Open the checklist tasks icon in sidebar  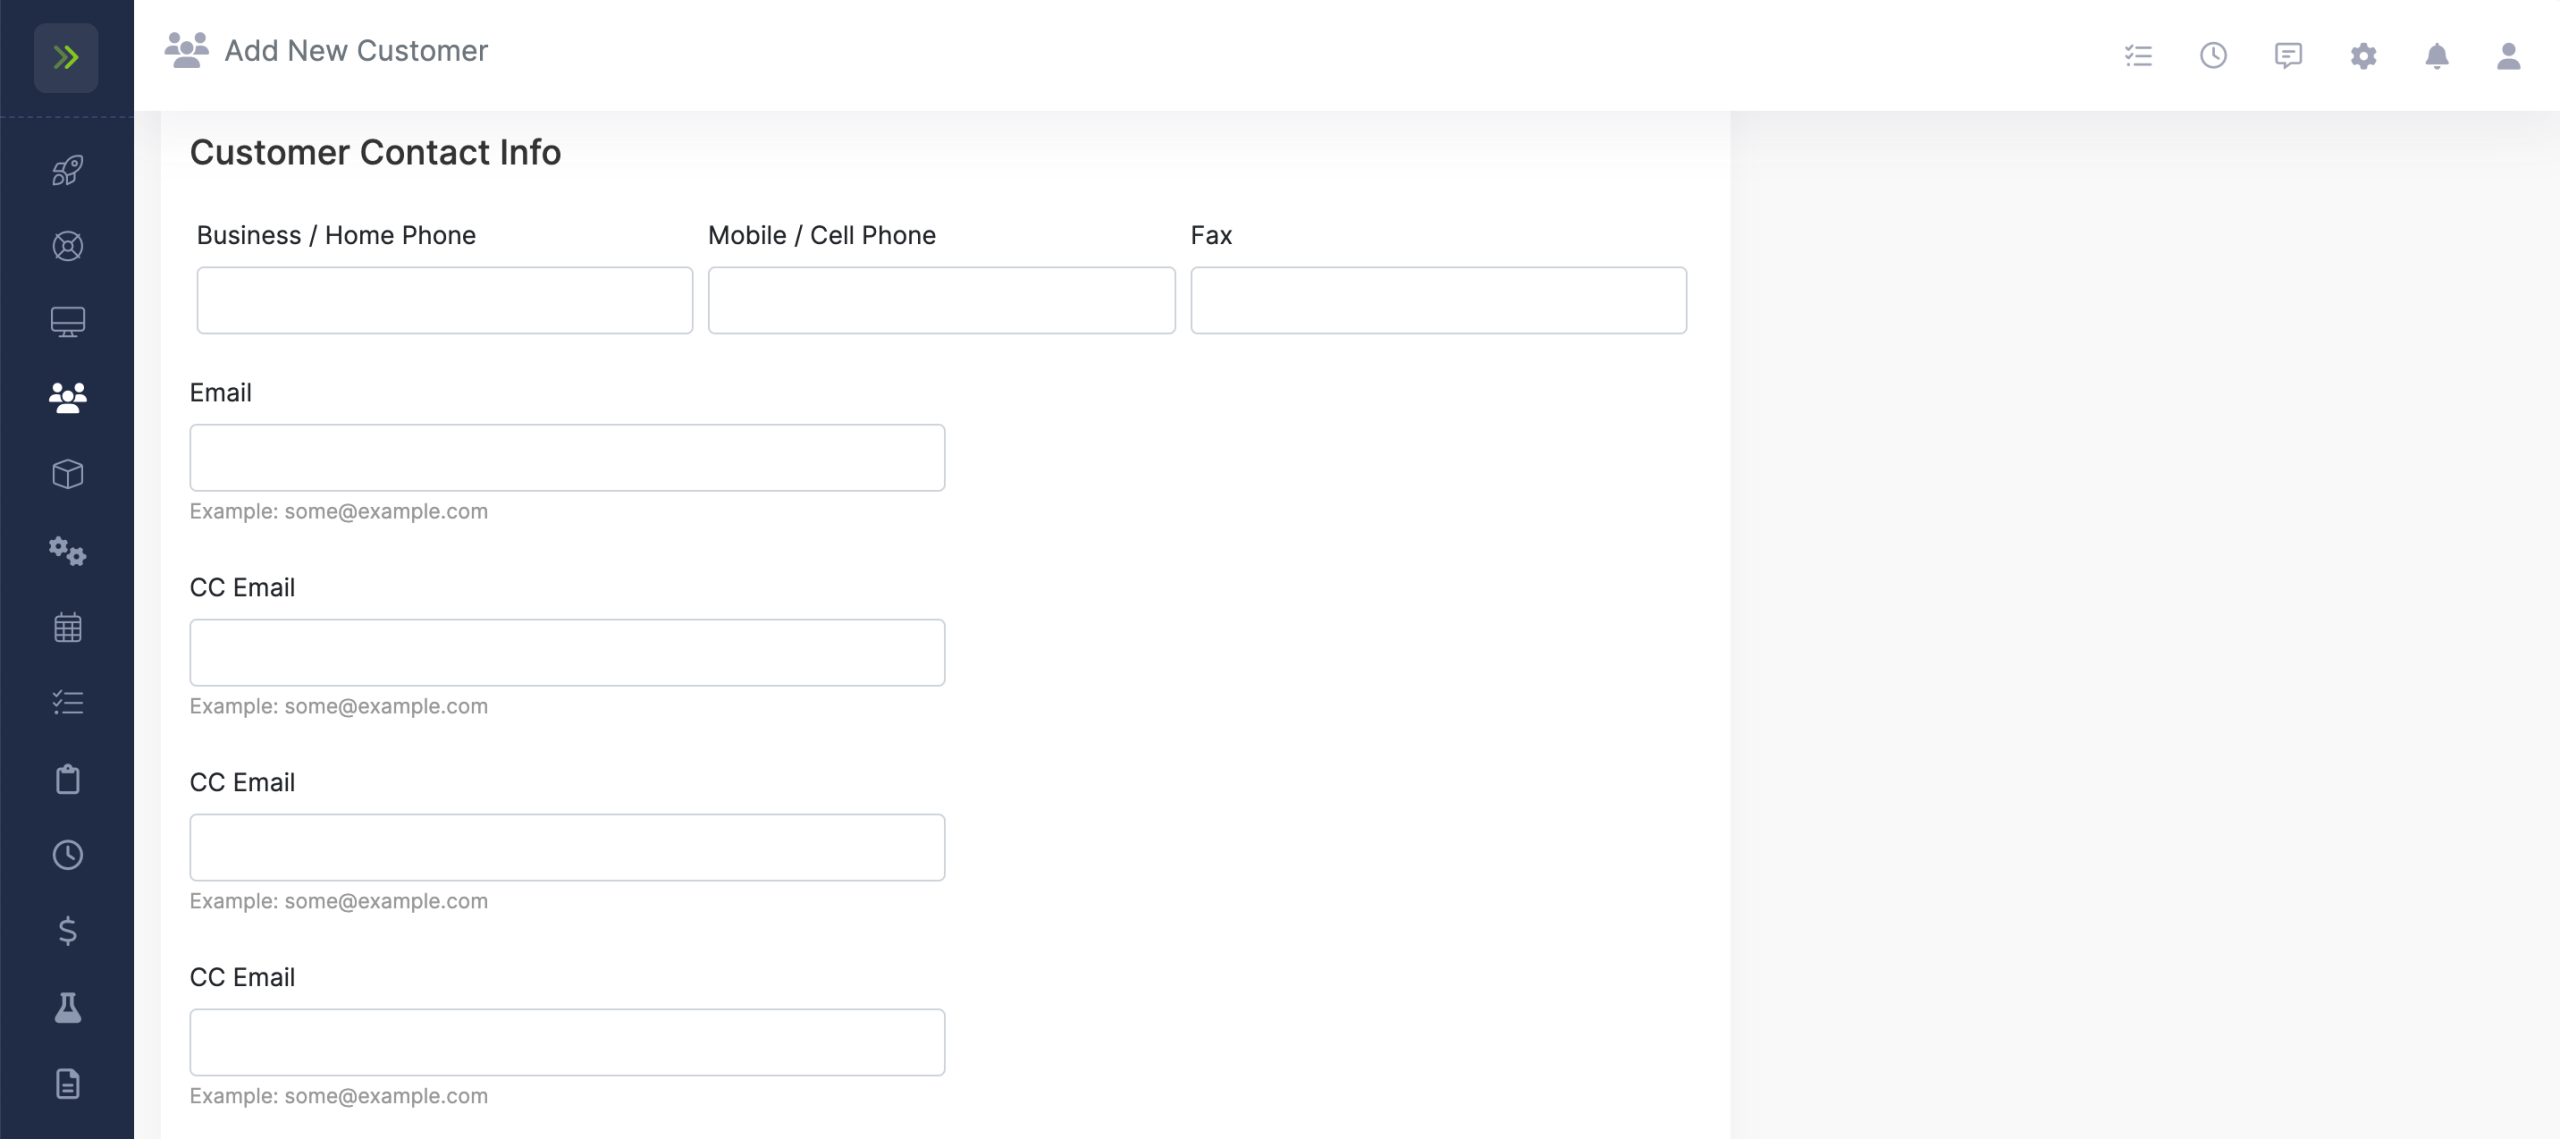pos(67,703)
